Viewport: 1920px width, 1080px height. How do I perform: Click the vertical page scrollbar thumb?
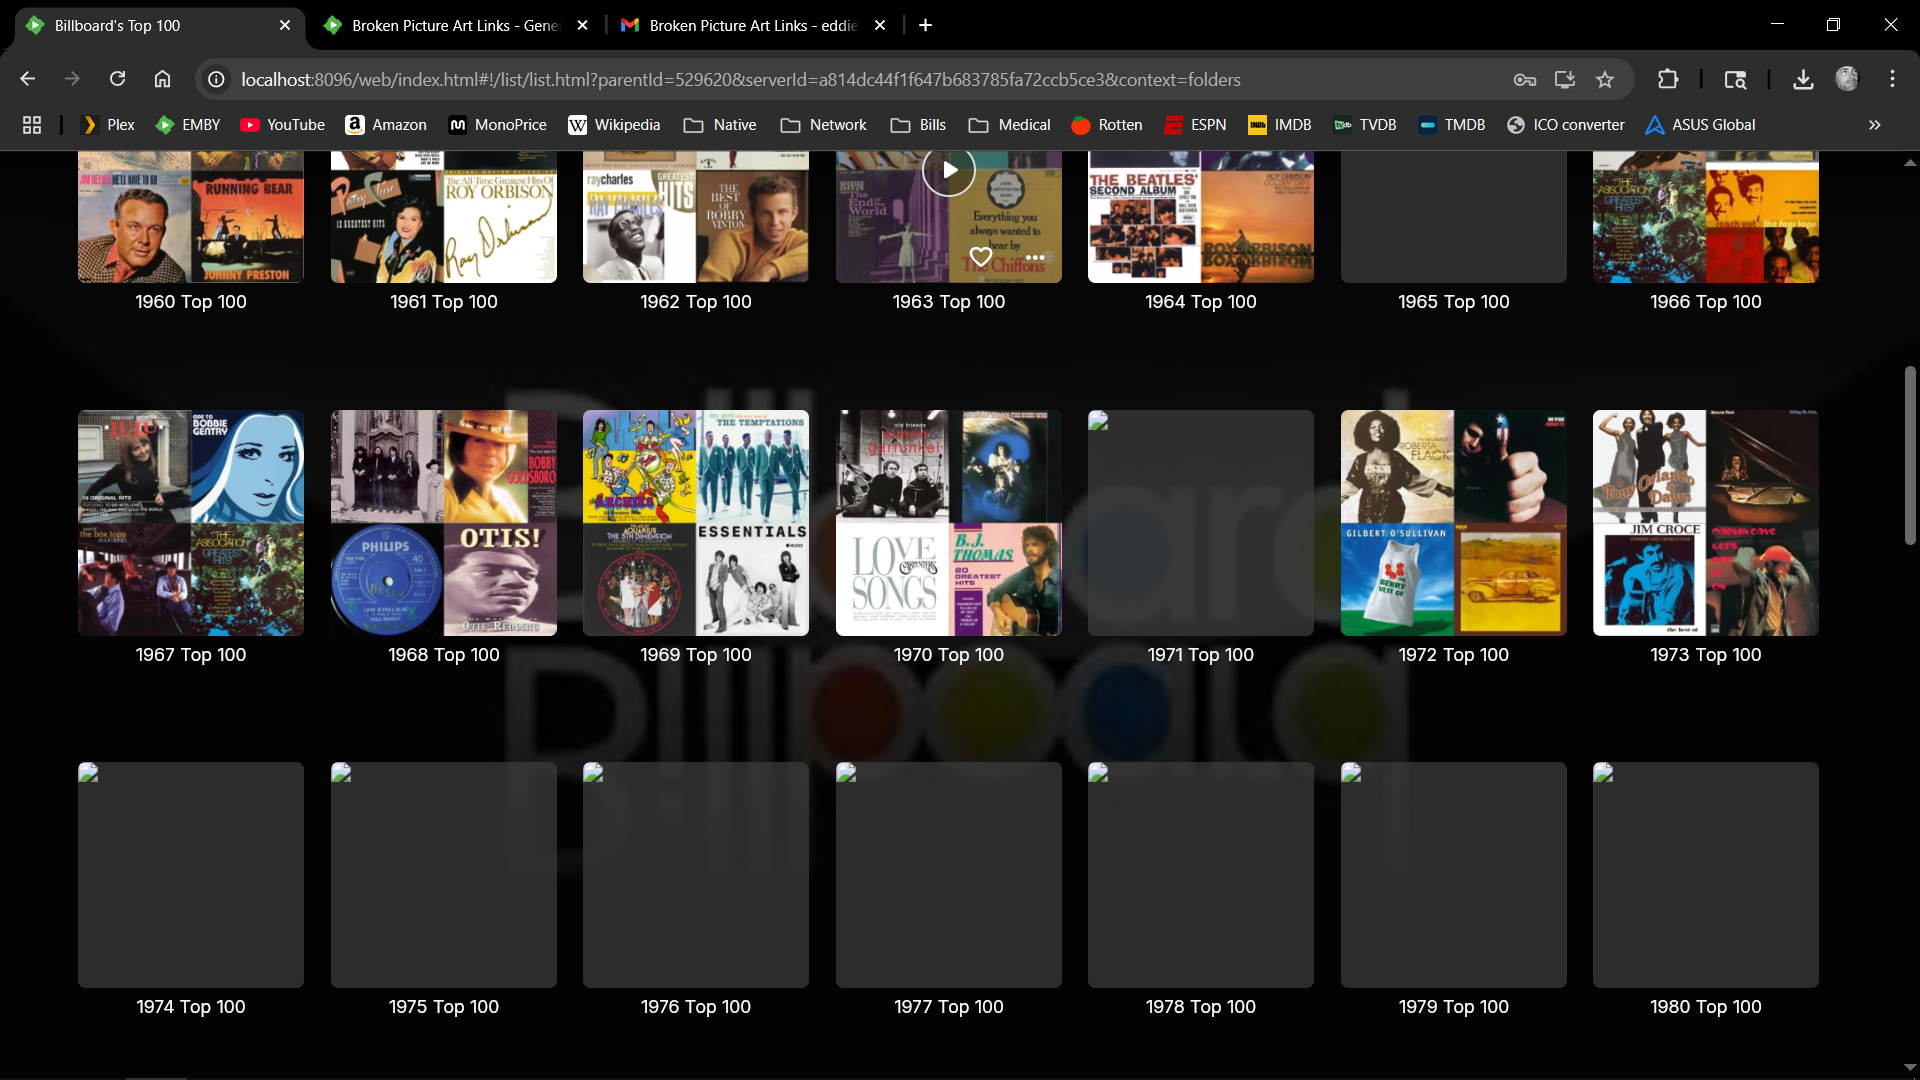pyautogui.click(x=1909, y=455)
